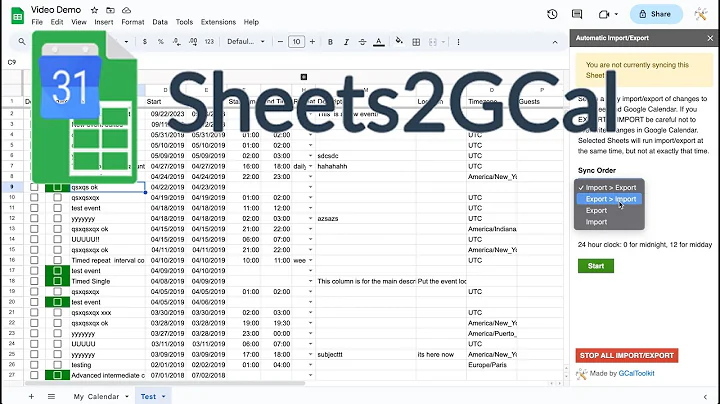This screenshot has width=720, height=404.
Task: Toggle first checkbox in row 22
Action: (x=34, y=323)
